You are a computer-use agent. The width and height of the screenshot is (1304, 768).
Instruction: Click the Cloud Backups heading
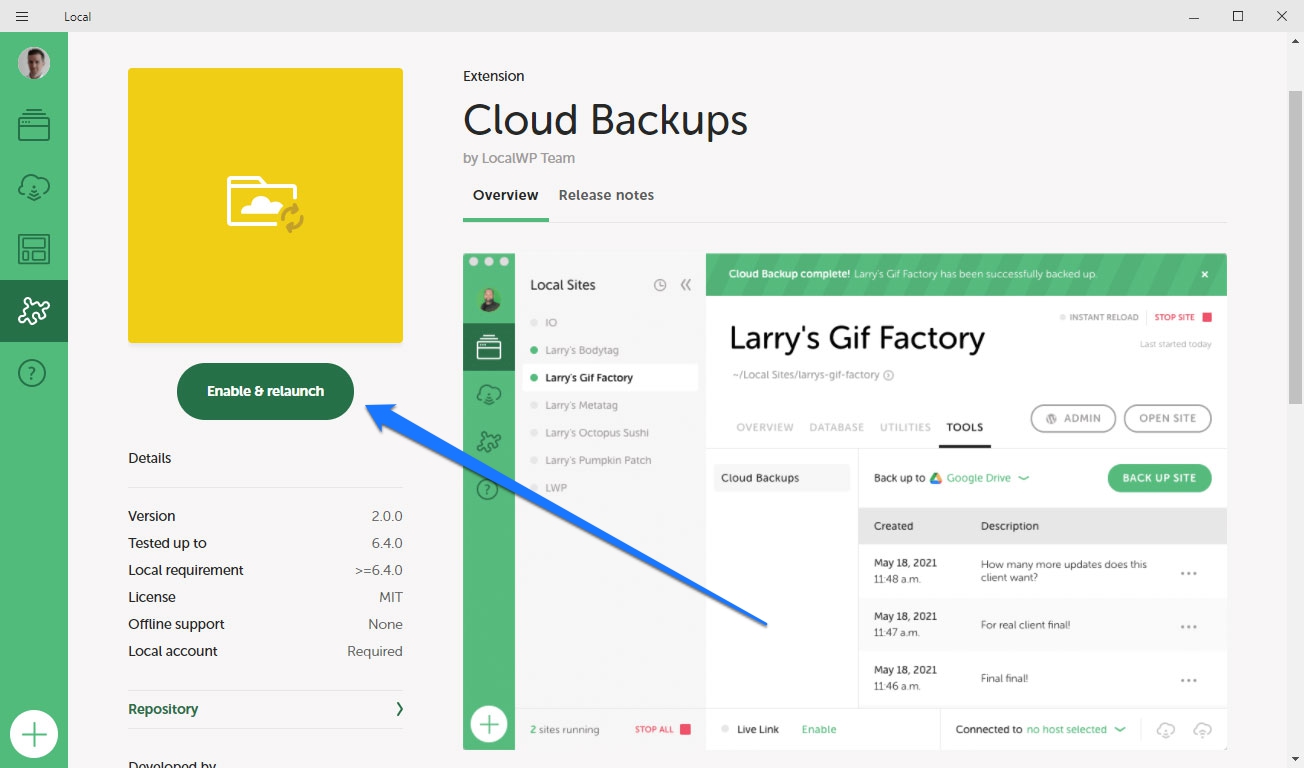(605, 120)
